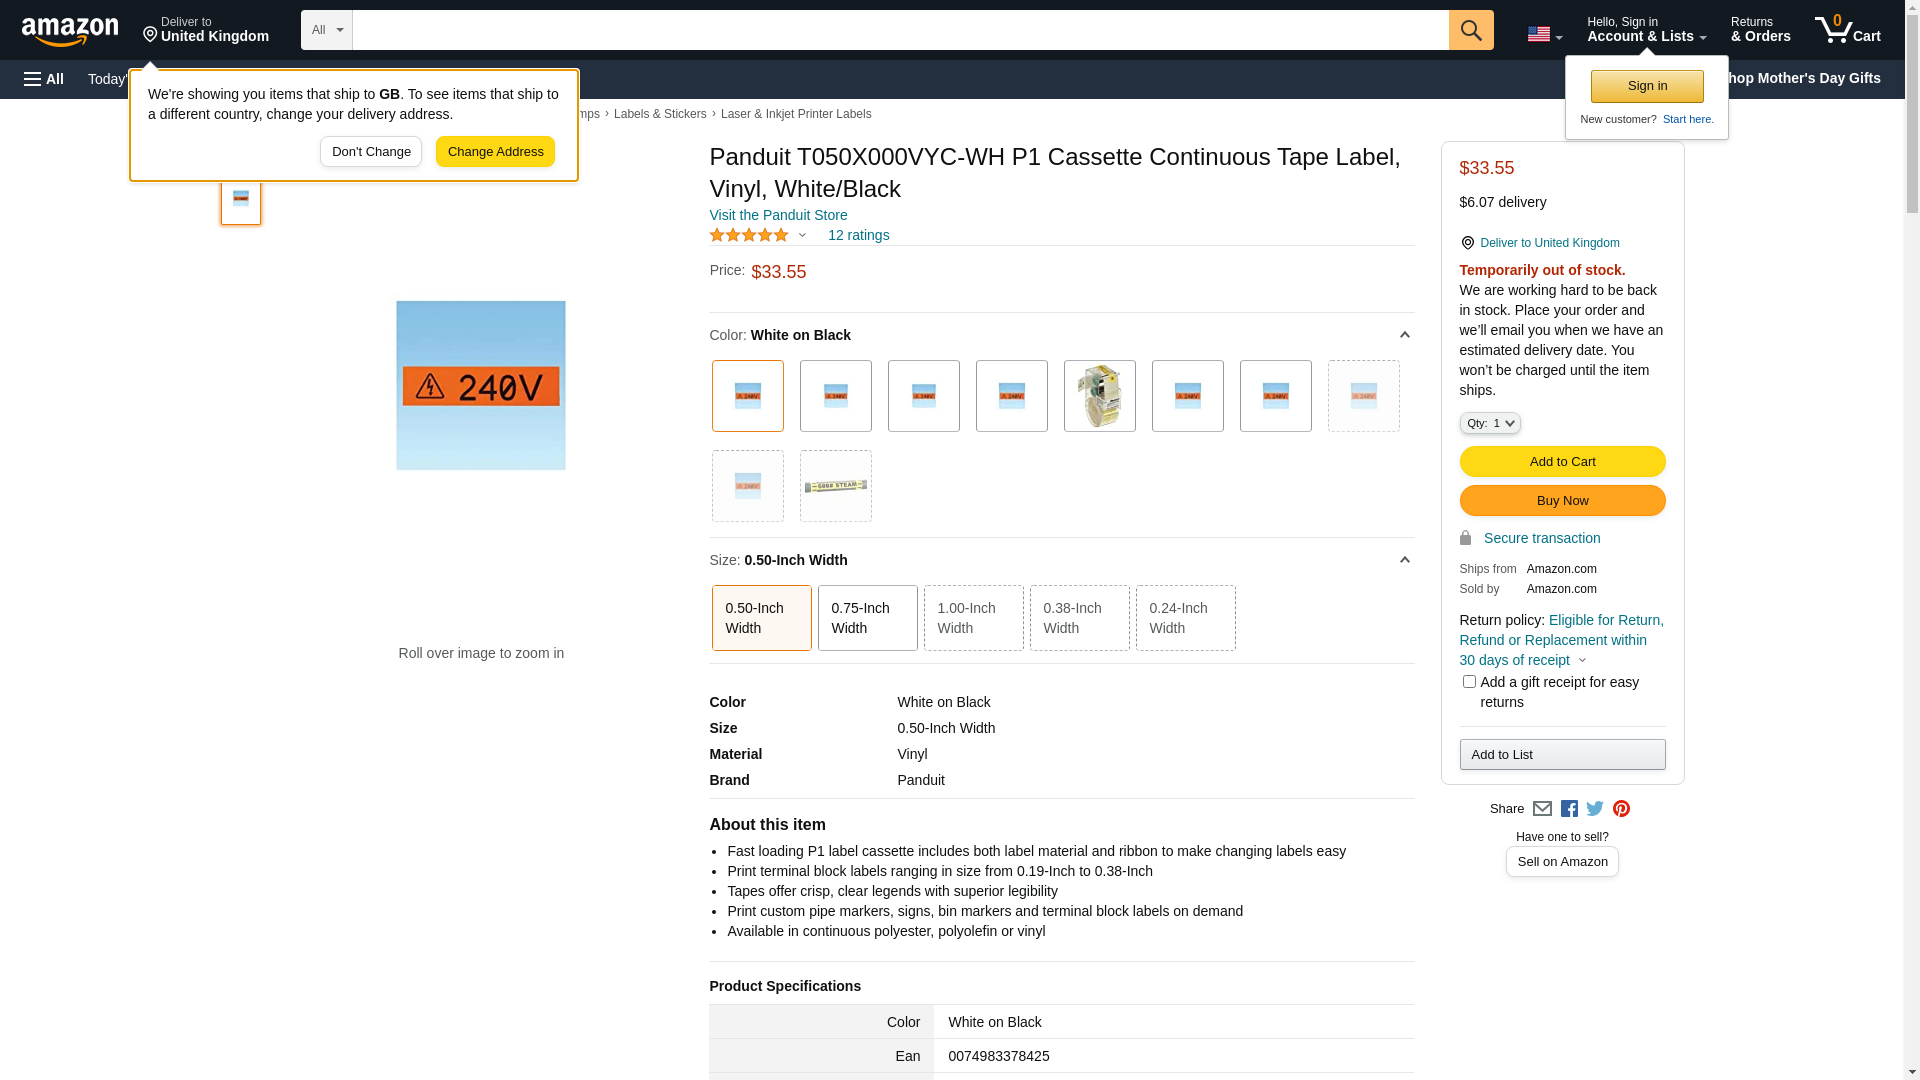Viewport: 1920px width, 1080px height.
Task: Open the Qty quantity dropdown
Action: 1489,424
